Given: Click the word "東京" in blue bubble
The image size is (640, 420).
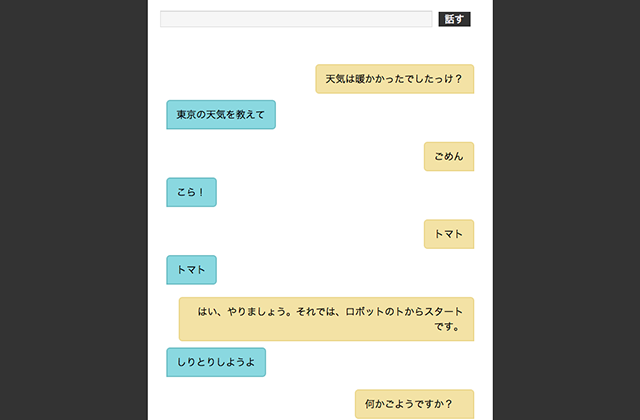Looking at the screenshot, I should tap(186, 115).
